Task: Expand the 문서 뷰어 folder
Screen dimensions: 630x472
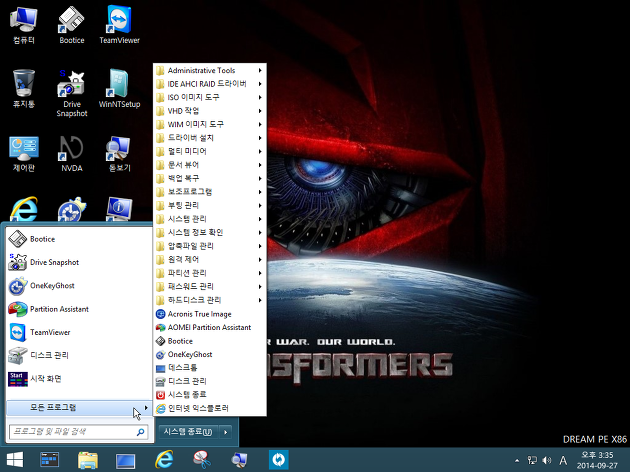Action: click(x=210, y=165)
